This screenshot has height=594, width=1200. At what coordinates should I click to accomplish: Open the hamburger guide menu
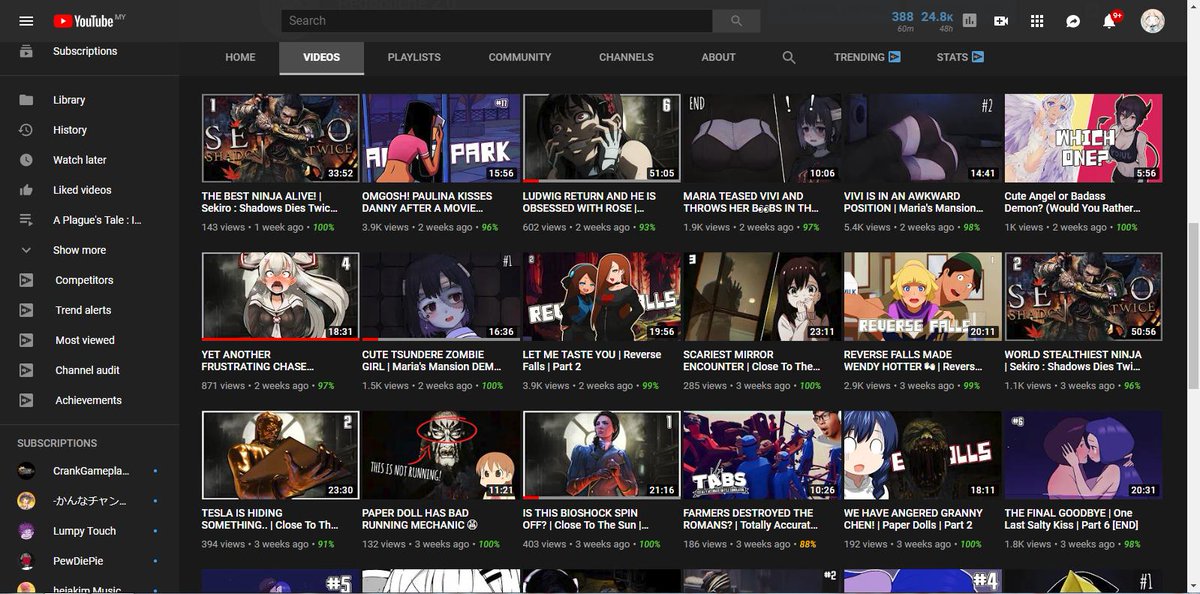(x=26, y=21)
